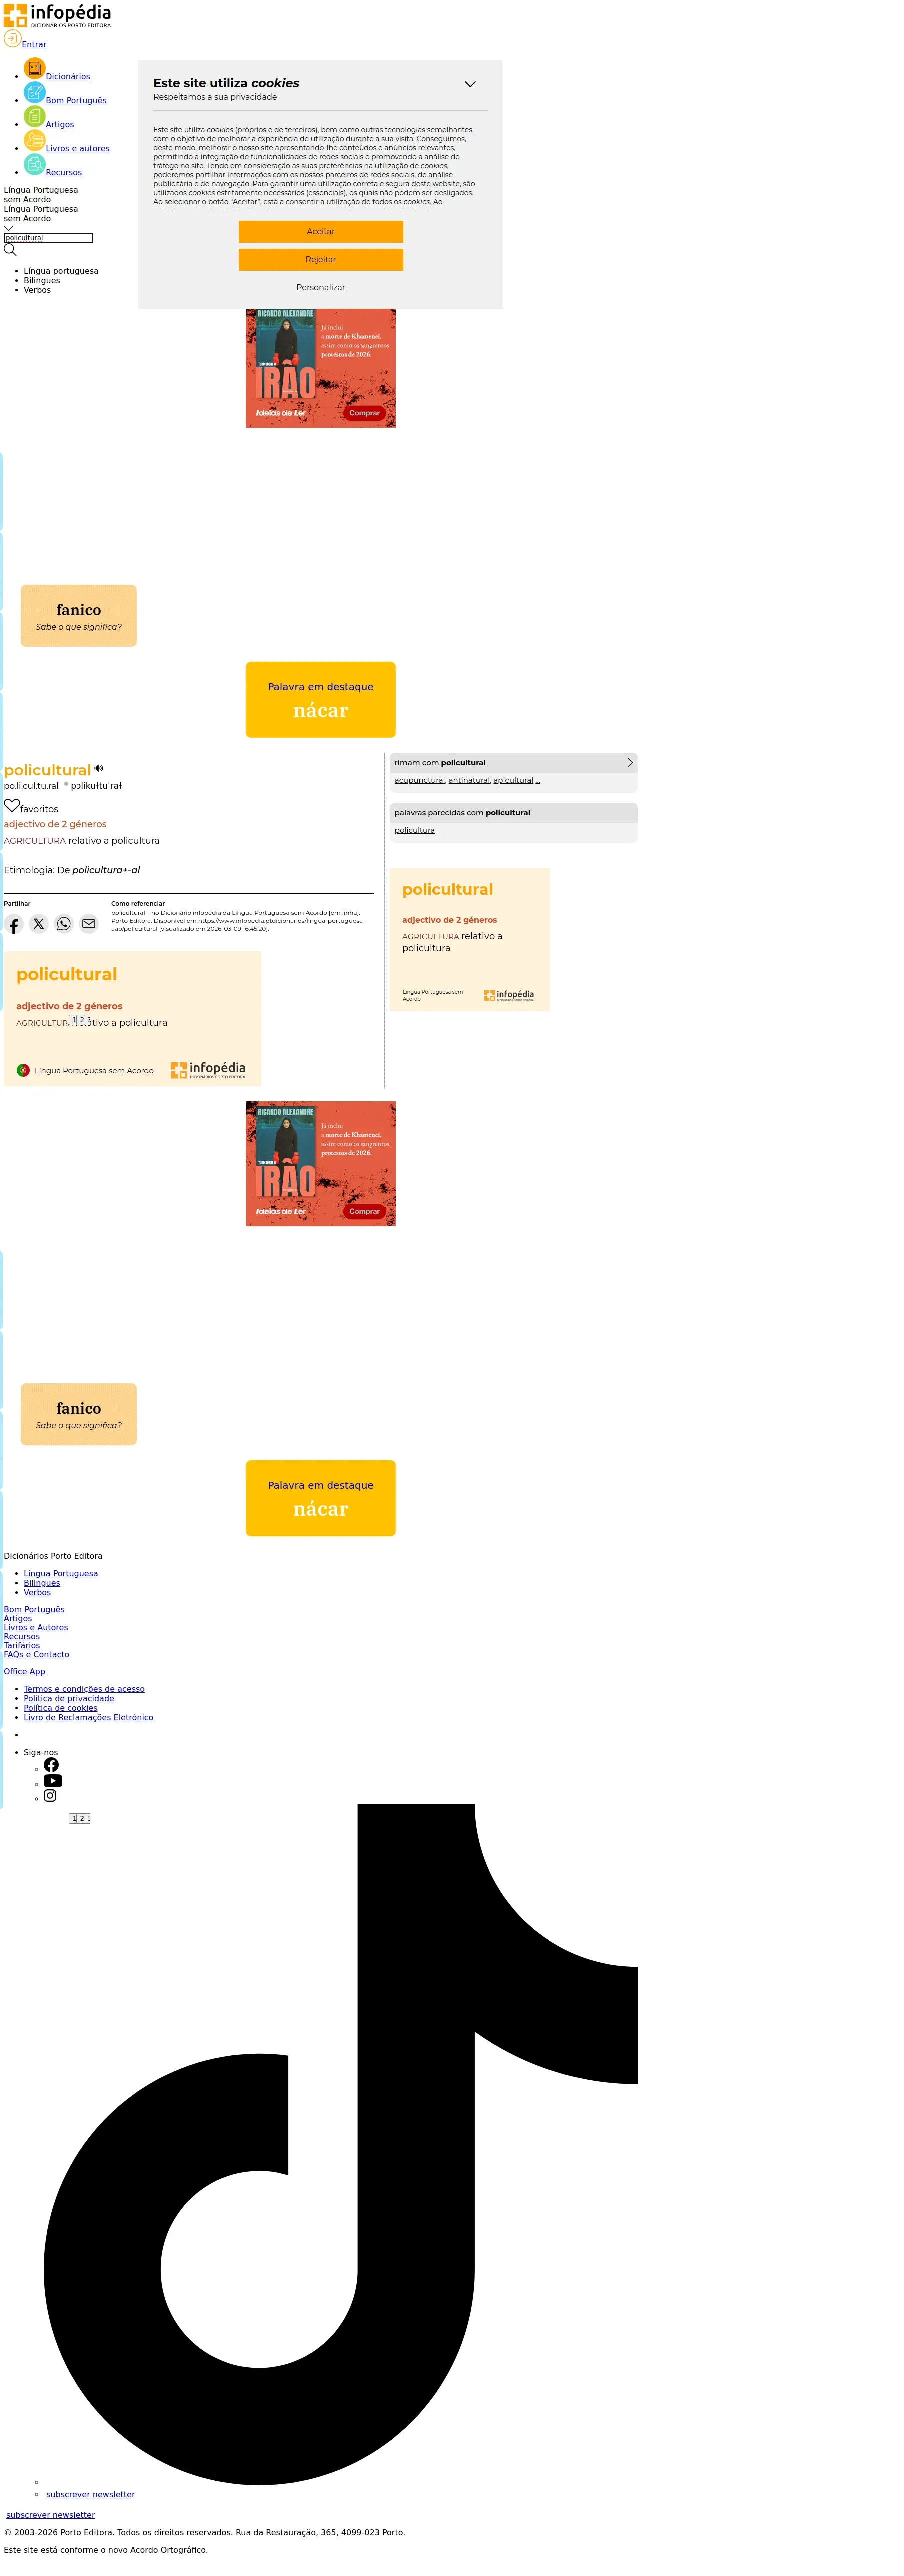Open the Office App link

25,1671
